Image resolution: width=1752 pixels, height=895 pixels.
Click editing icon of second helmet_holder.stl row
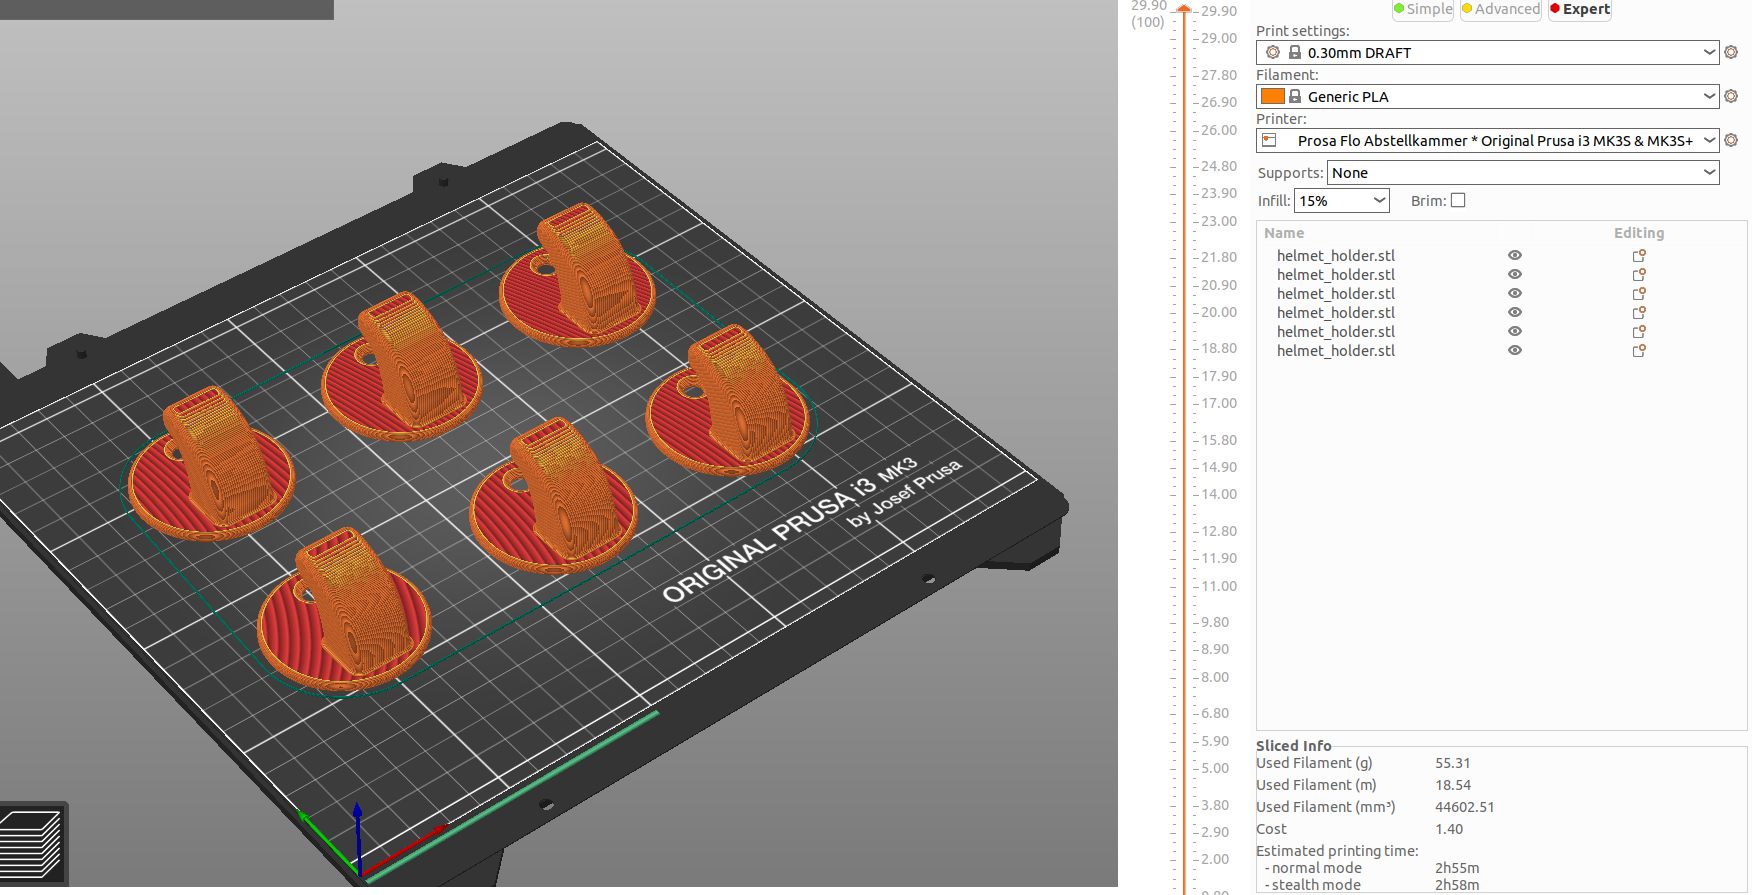(x=1639, y=275)
